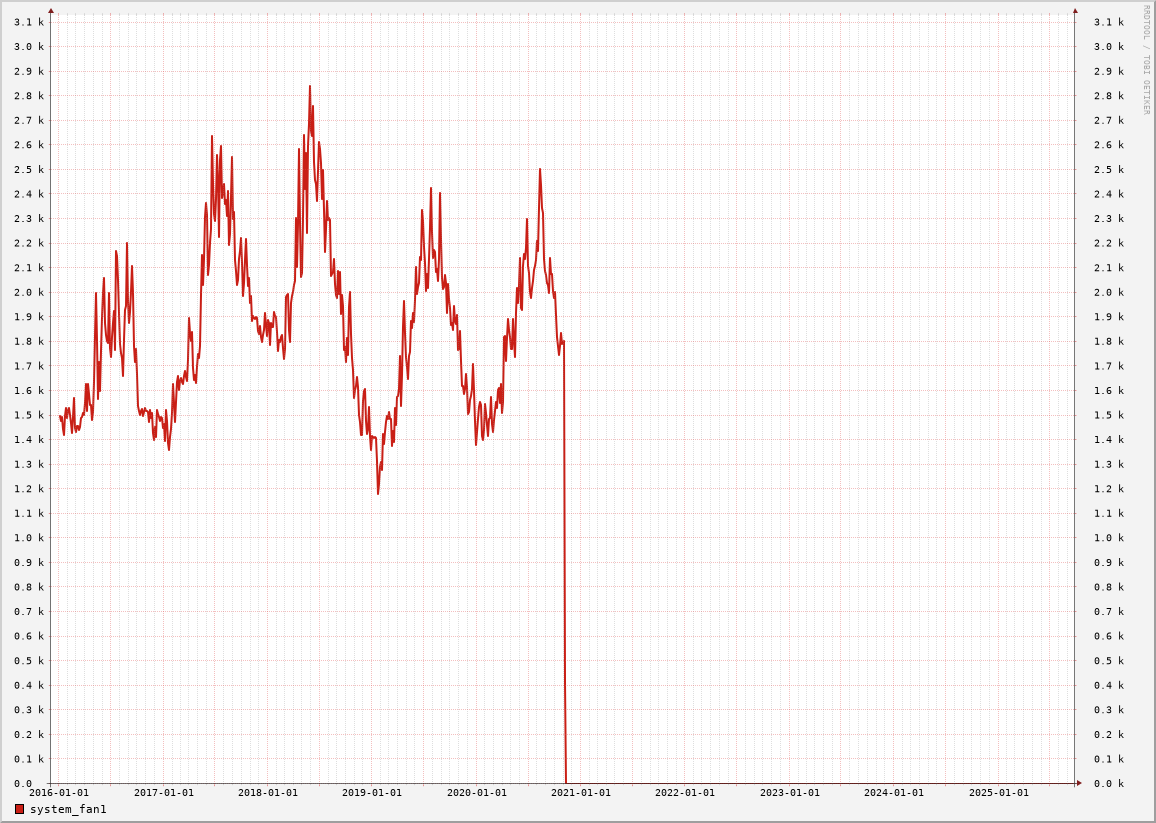Click the RRDTOOL / TOBI OETIKER watermark
This screenshot has width=1156, height=823.
pos(1146,60)
